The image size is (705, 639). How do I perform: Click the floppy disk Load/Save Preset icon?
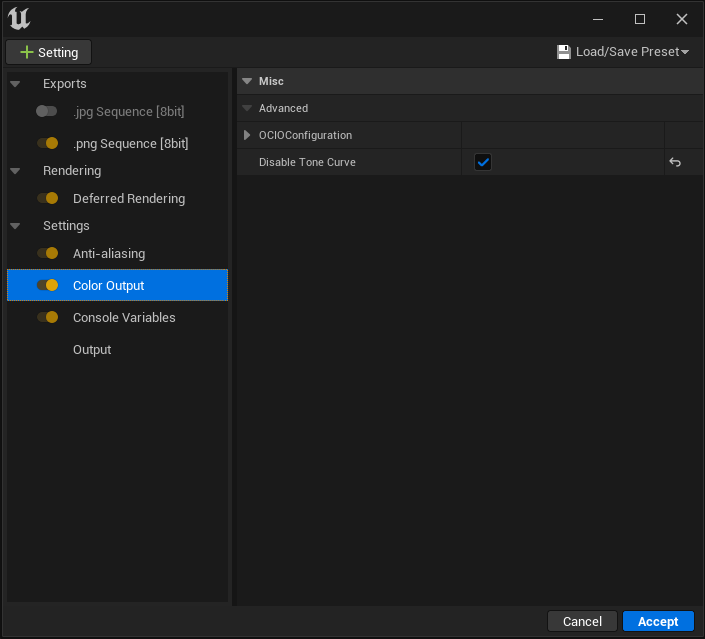(564, 52)
